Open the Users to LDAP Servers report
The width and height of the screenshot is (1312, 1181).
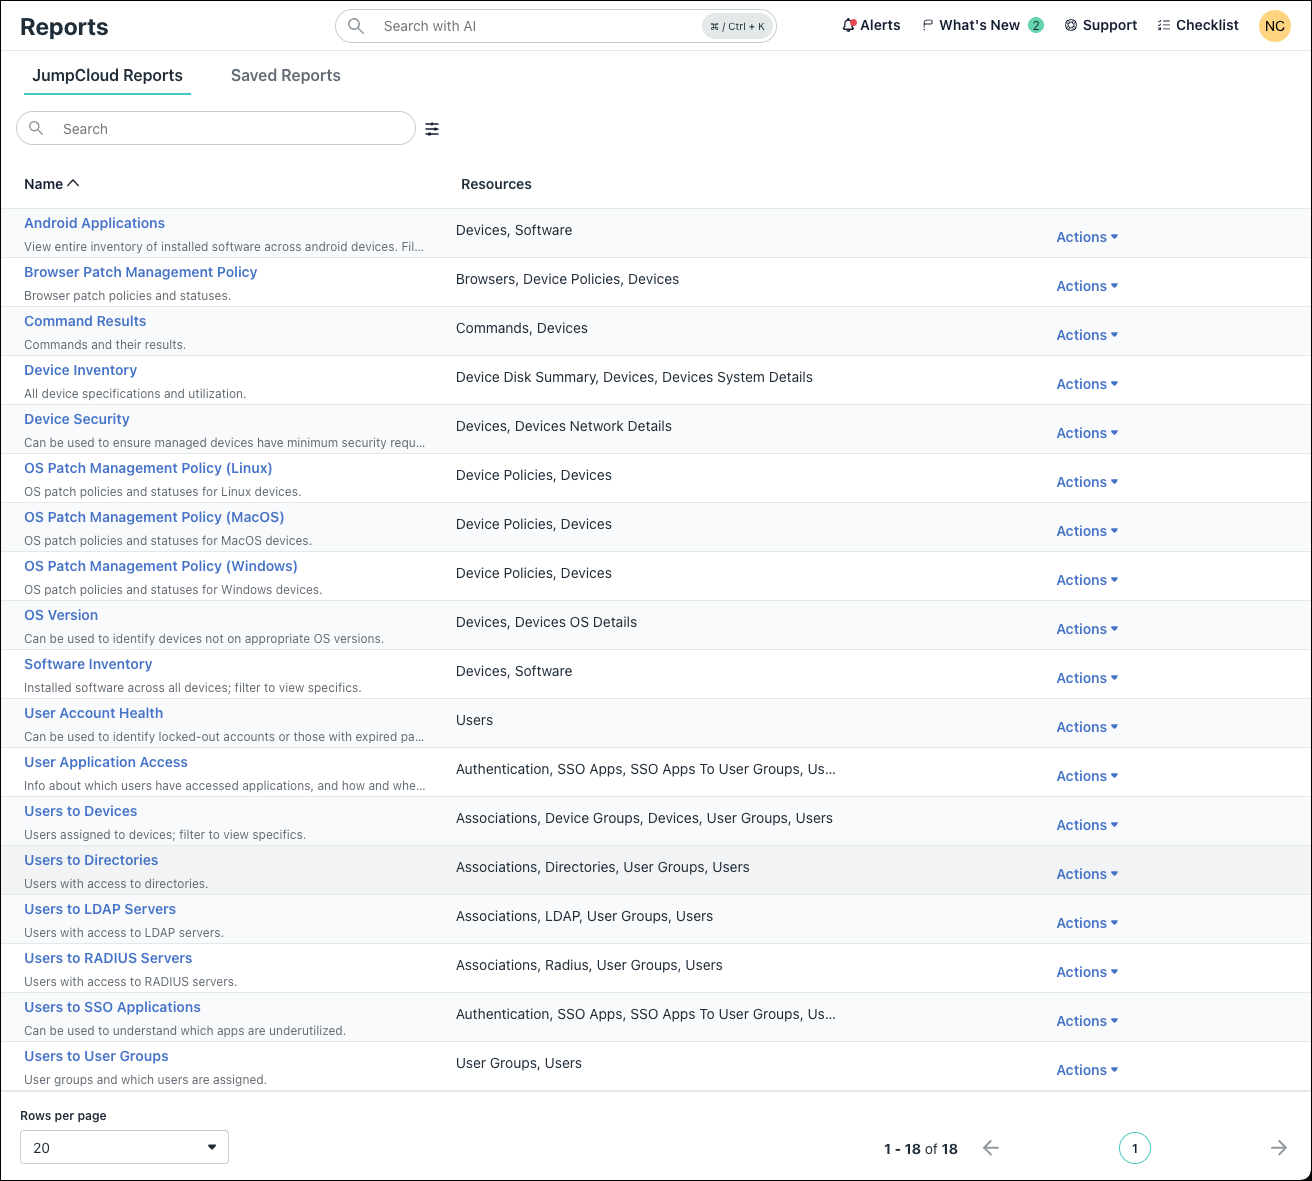coord(100,909)
